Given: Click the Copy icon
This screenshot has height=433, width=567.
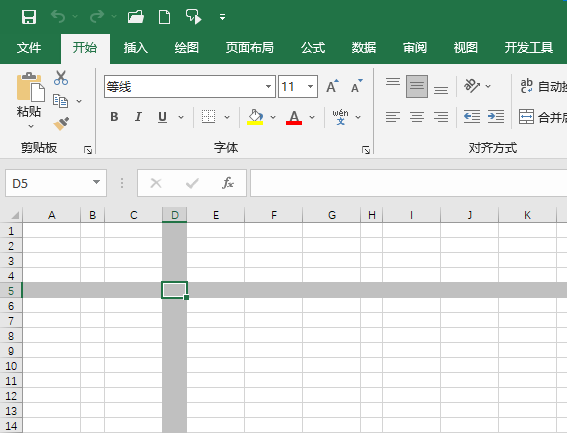Looking at the screenshot, I should (60, 101).
